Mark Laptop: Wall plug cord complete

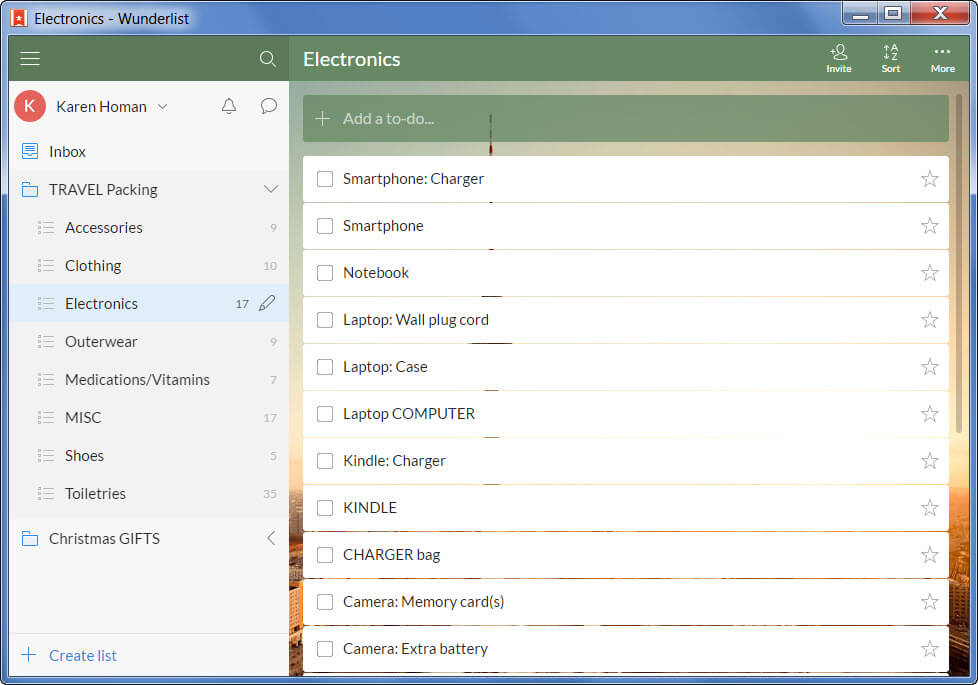325,320
